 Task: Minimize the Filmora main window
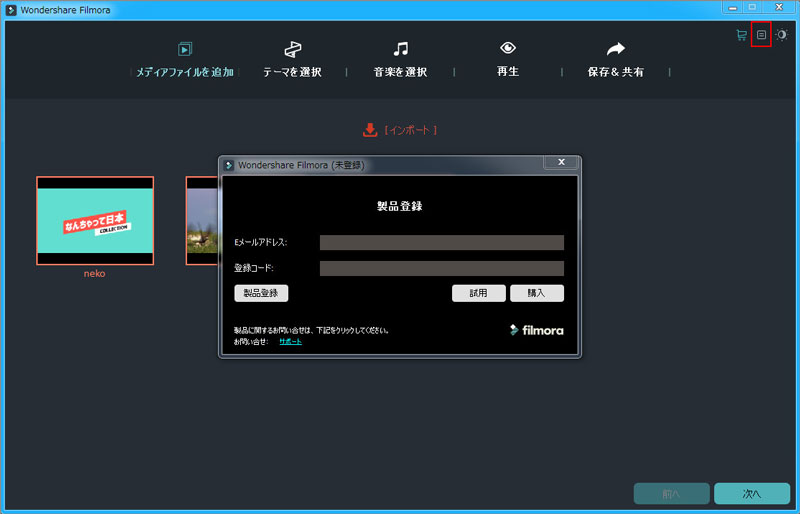[733, 7]
